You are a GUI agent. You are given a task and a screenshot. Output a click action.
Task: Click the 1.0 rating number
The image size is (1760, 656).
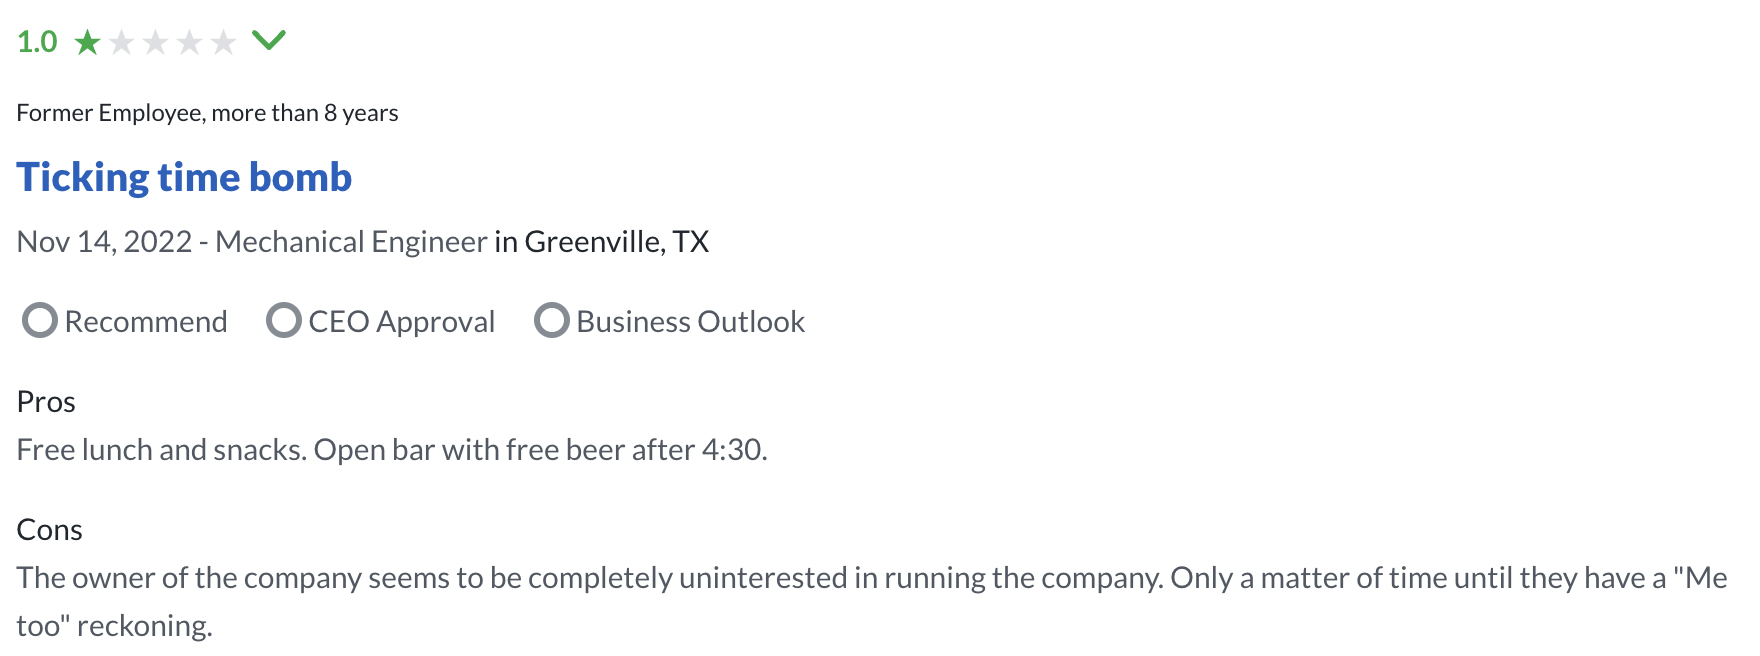(x=37, y=42)
